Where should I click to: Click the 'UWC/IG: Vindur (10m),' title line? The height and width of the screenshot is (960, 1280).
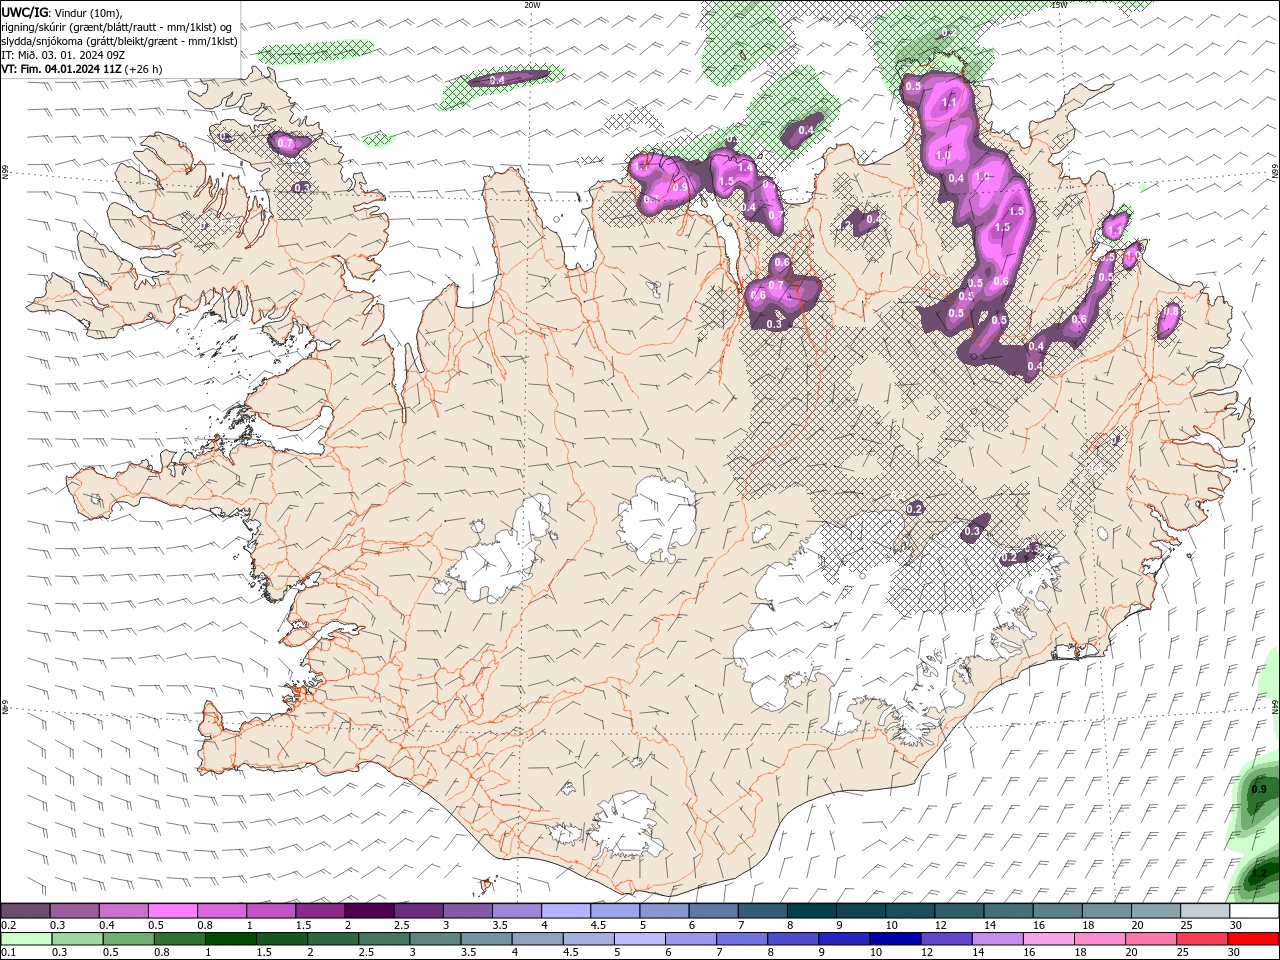coord(62,12)
